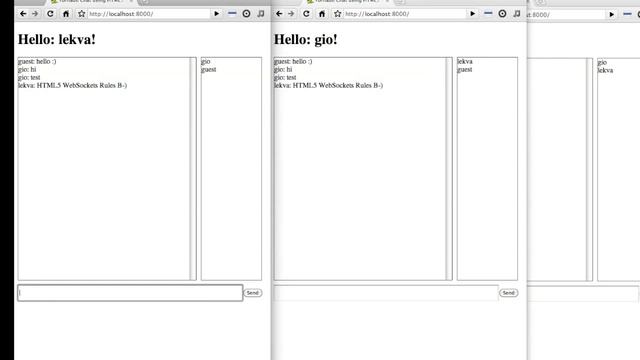Click 'guest: hello :)' message in gio window
Viewport: 640px width, 360px height.
click(x=293, y=62)
